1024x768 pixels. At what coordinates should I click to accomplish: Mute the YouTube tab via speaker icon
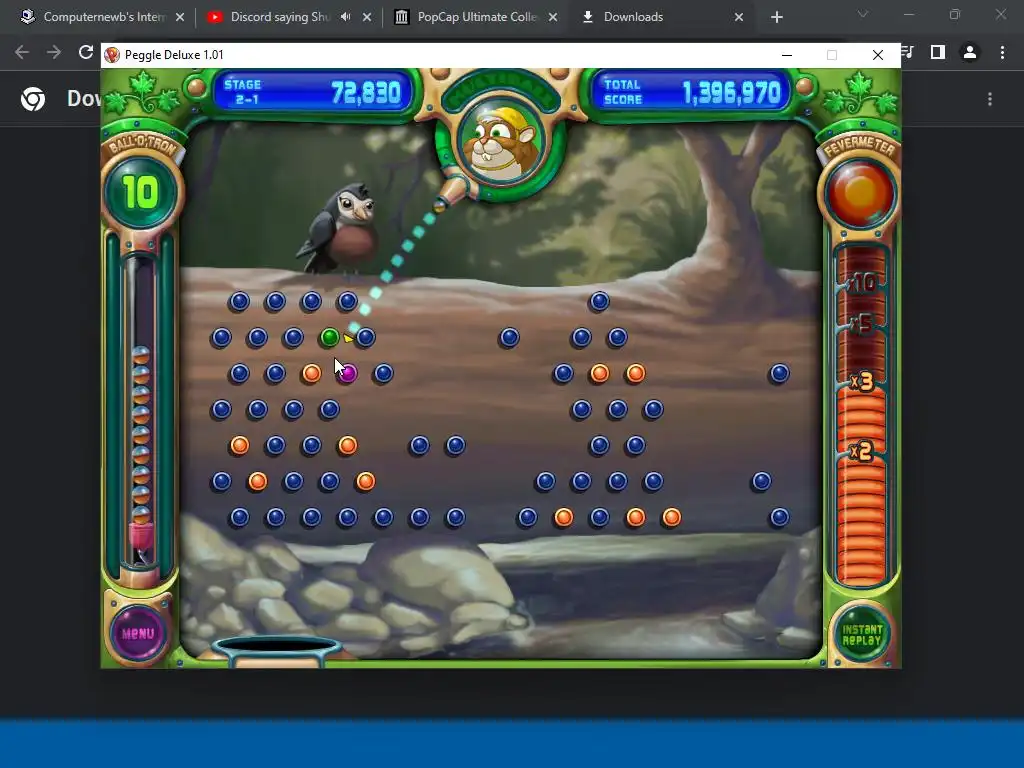tap(345, 17)
